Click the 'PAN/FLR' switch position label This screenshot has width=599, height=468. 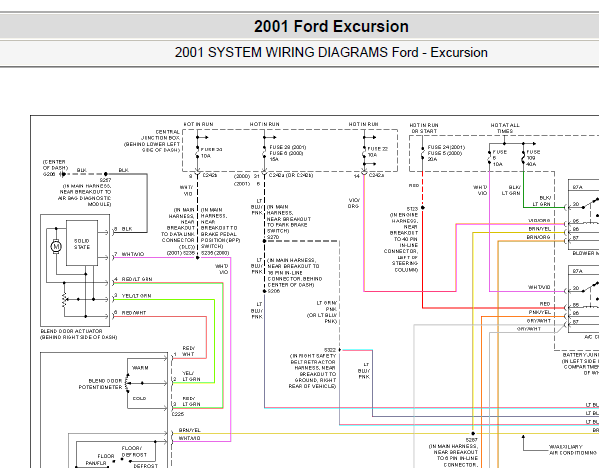(x=96, y=463)
